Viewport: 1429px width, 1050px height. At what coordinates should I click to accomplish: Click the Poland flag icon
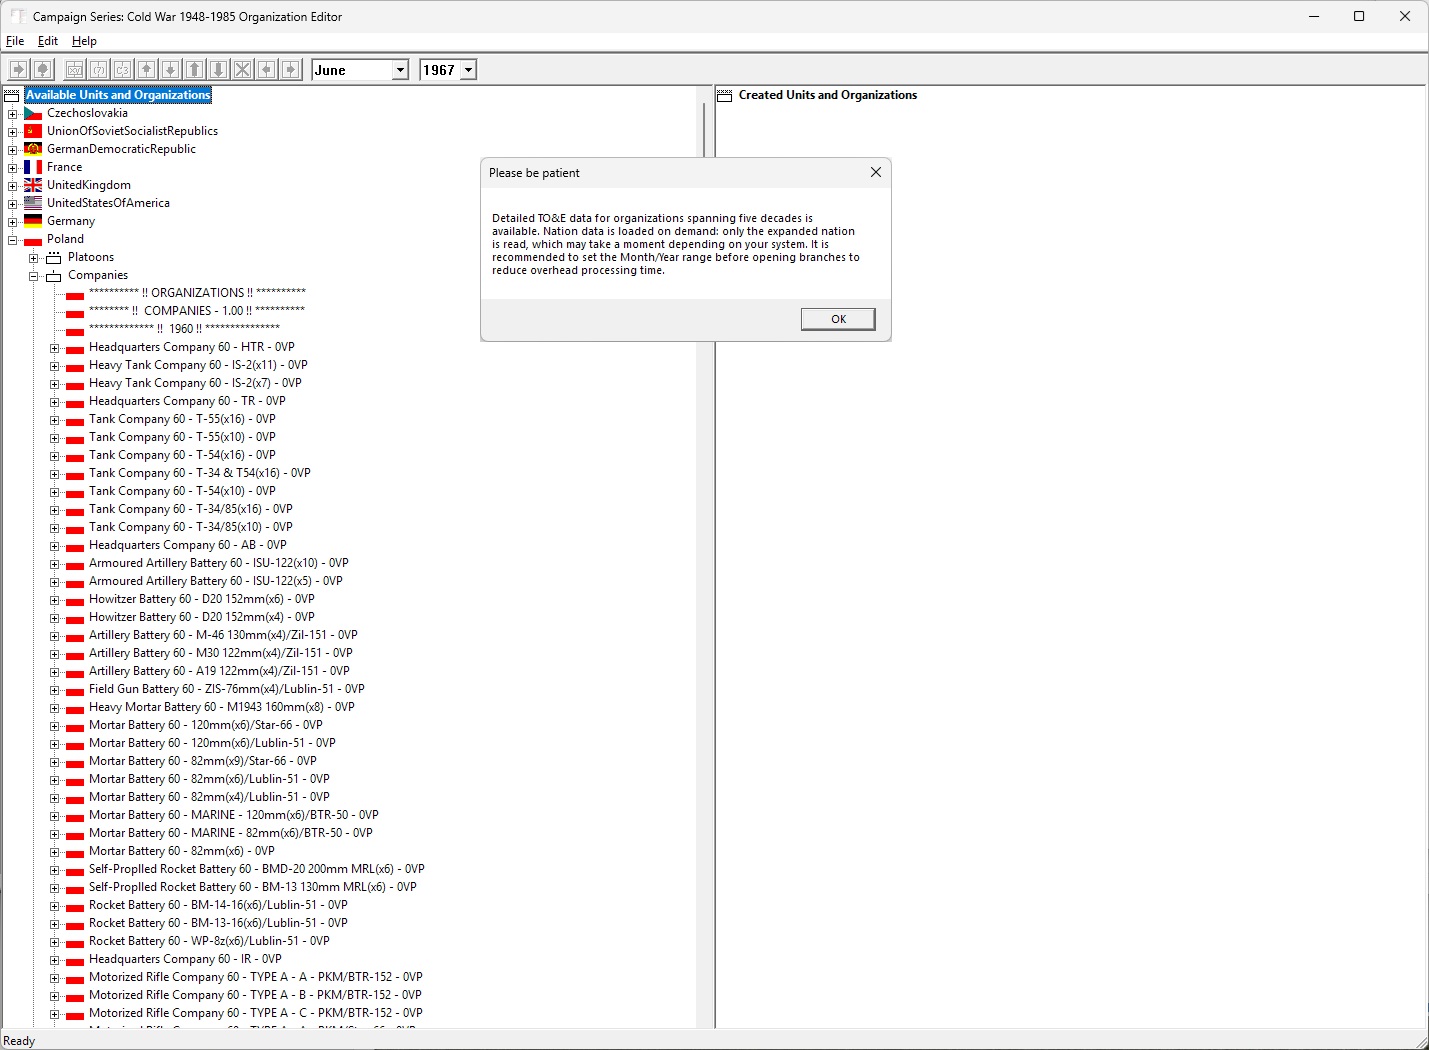[33, 239]
